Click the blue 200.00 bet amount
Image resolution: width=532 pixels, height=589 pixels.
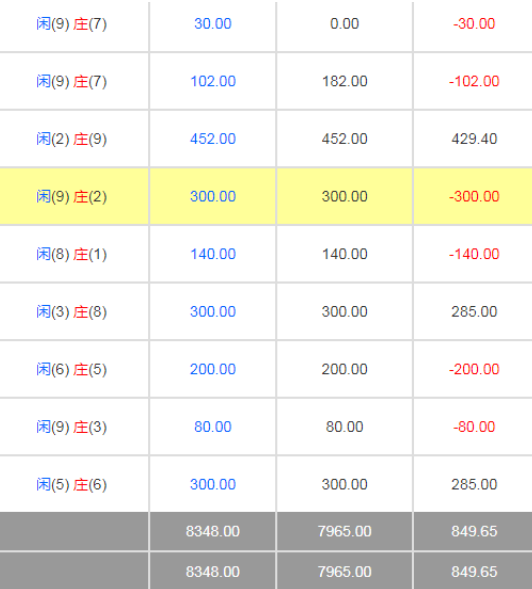pos(213,369)
